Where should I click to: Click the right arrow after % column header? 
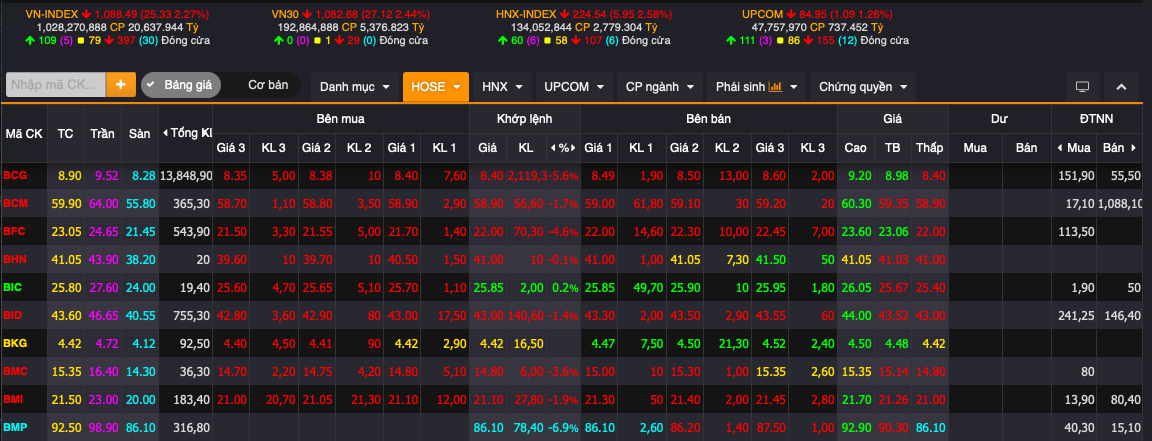(575, 148)
